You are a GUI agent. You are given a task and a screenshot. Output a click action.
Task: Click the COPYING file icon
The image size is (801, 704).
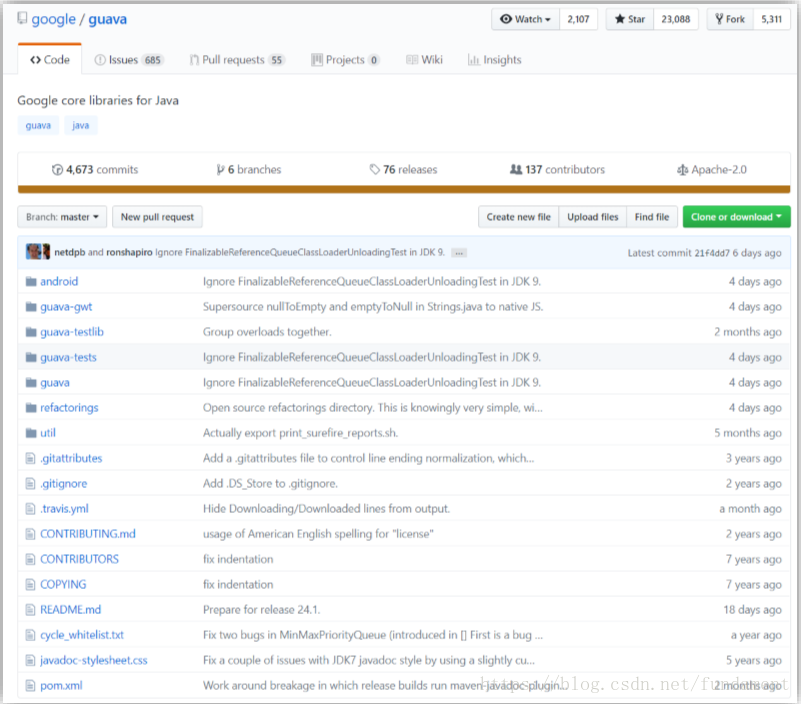31,584
